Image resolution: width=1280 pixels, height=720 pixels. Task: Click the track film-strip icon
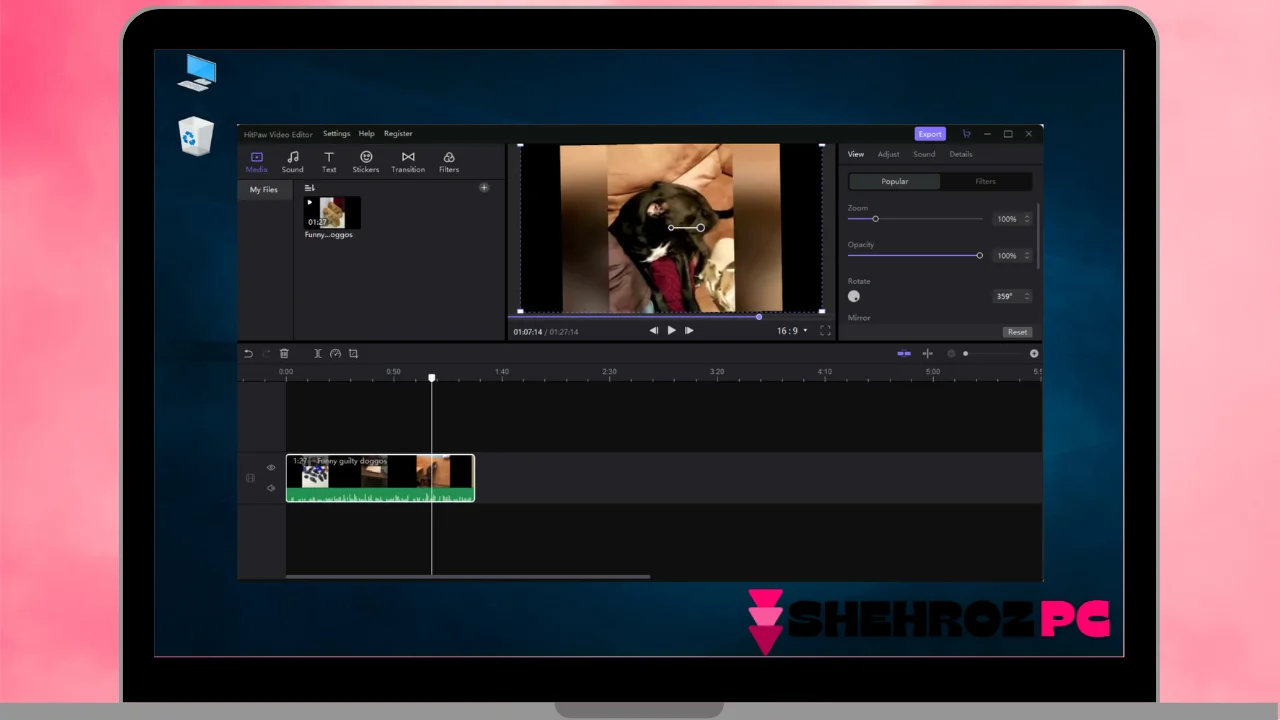[250, 478]
